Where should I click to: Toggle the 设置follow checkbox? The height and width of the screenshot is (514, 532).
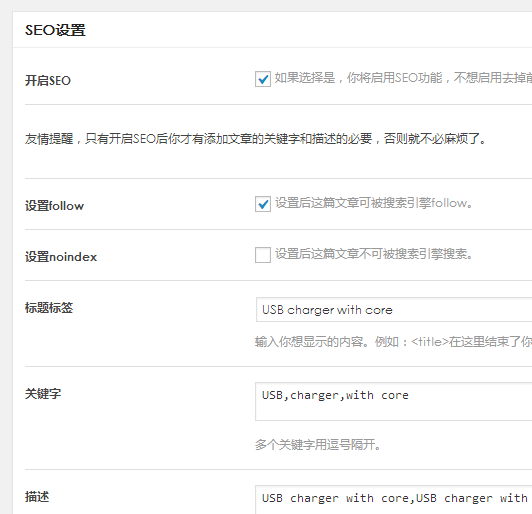point(263,204)
